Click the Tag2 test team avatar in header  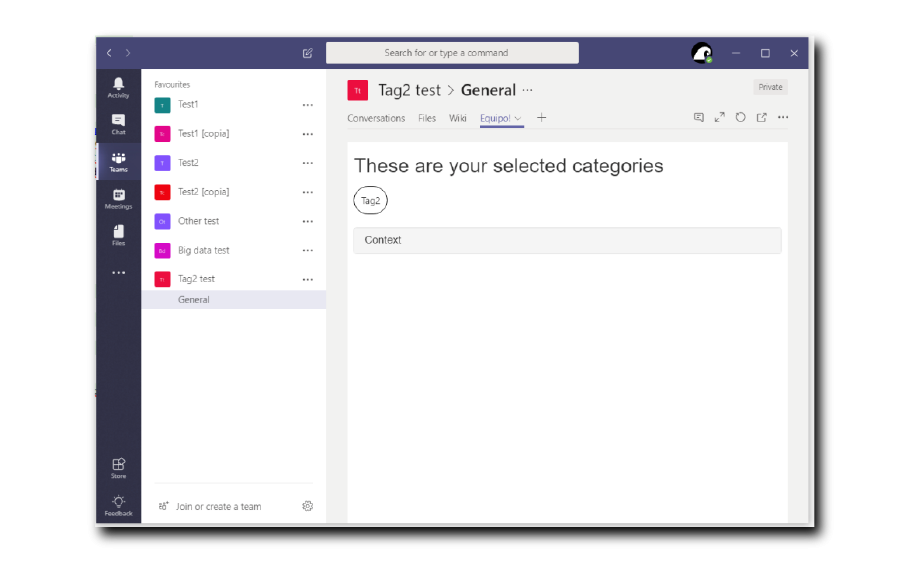pos(357,90)
